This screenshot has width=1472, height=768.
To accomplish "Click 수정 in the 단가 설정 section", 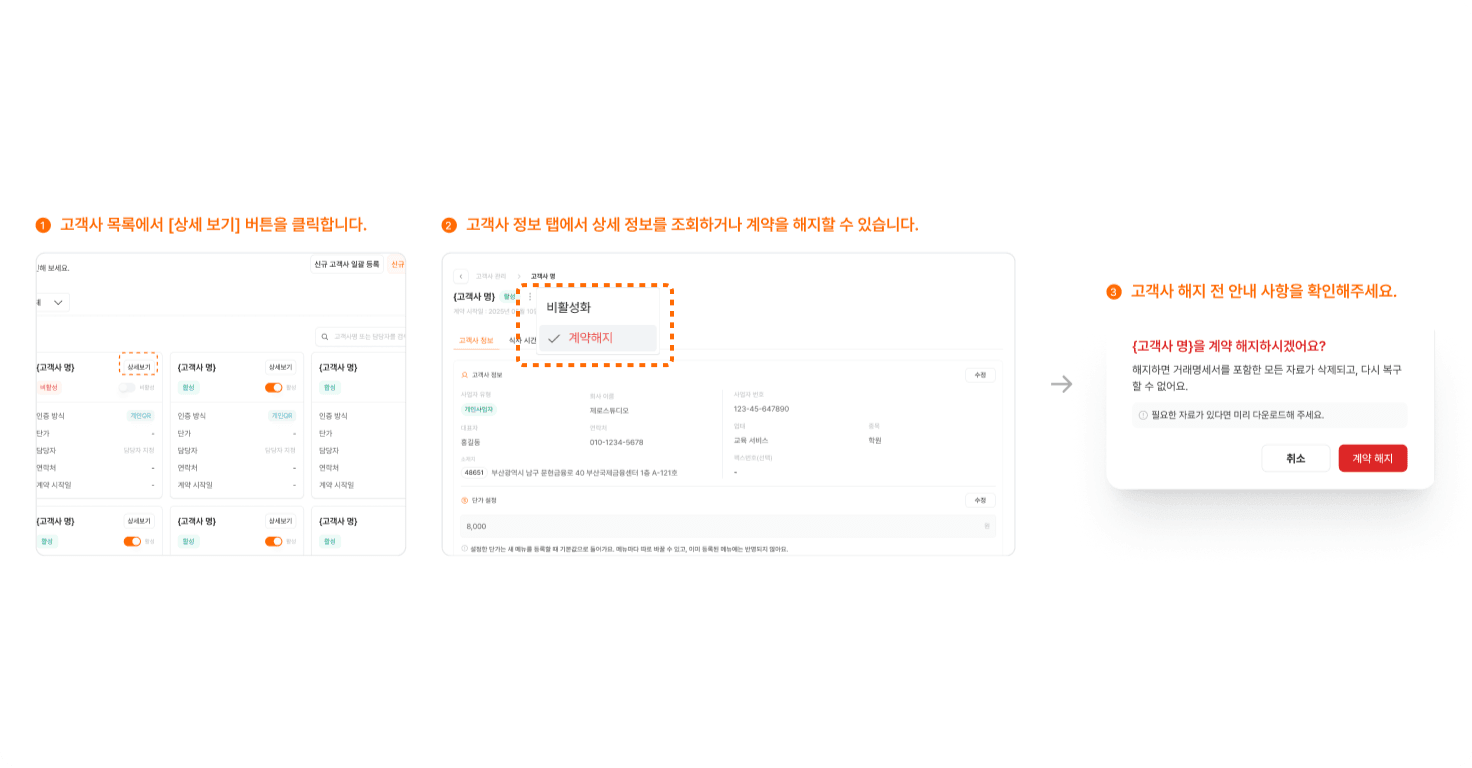I will [x=980, y=500].
